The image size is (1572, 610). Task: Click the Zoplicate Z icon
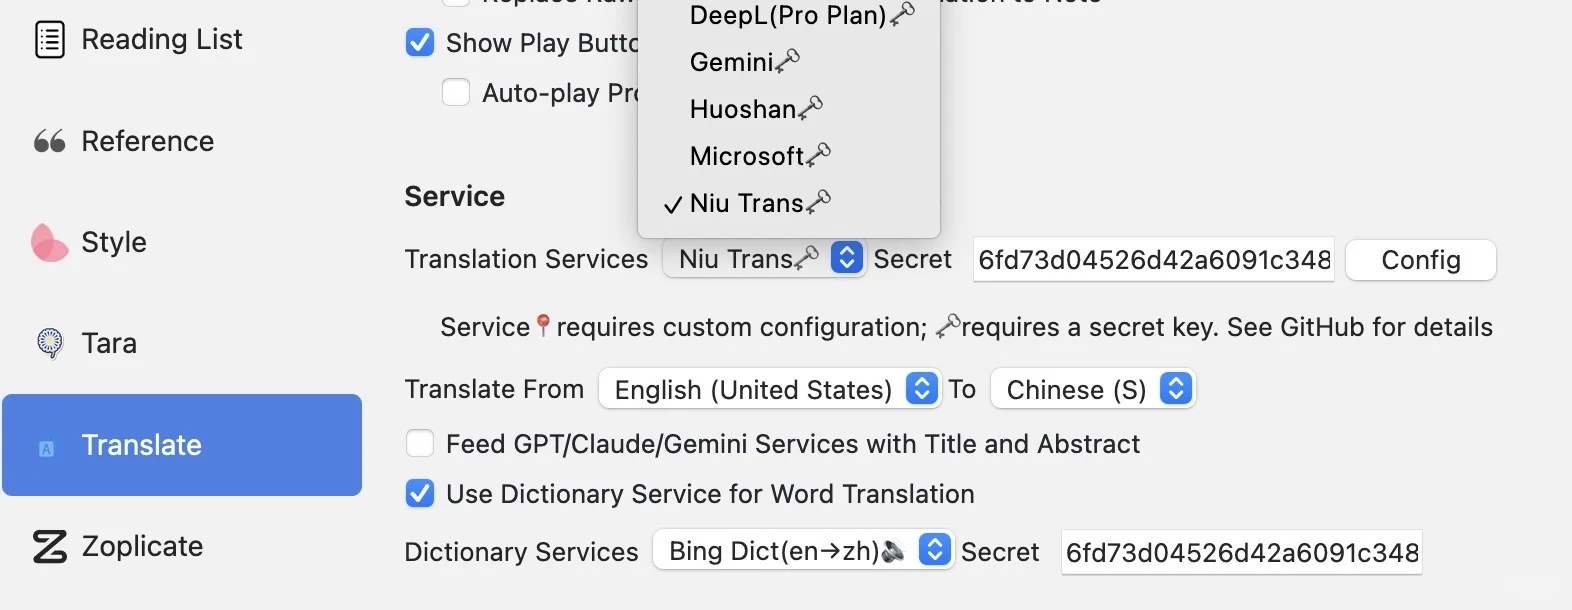(50, 546)
